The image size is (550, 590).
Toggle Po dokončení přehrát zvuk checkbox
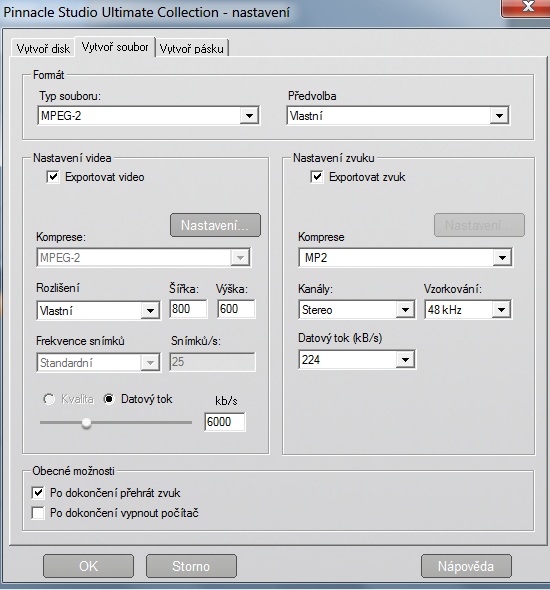(x=38, y=493)
